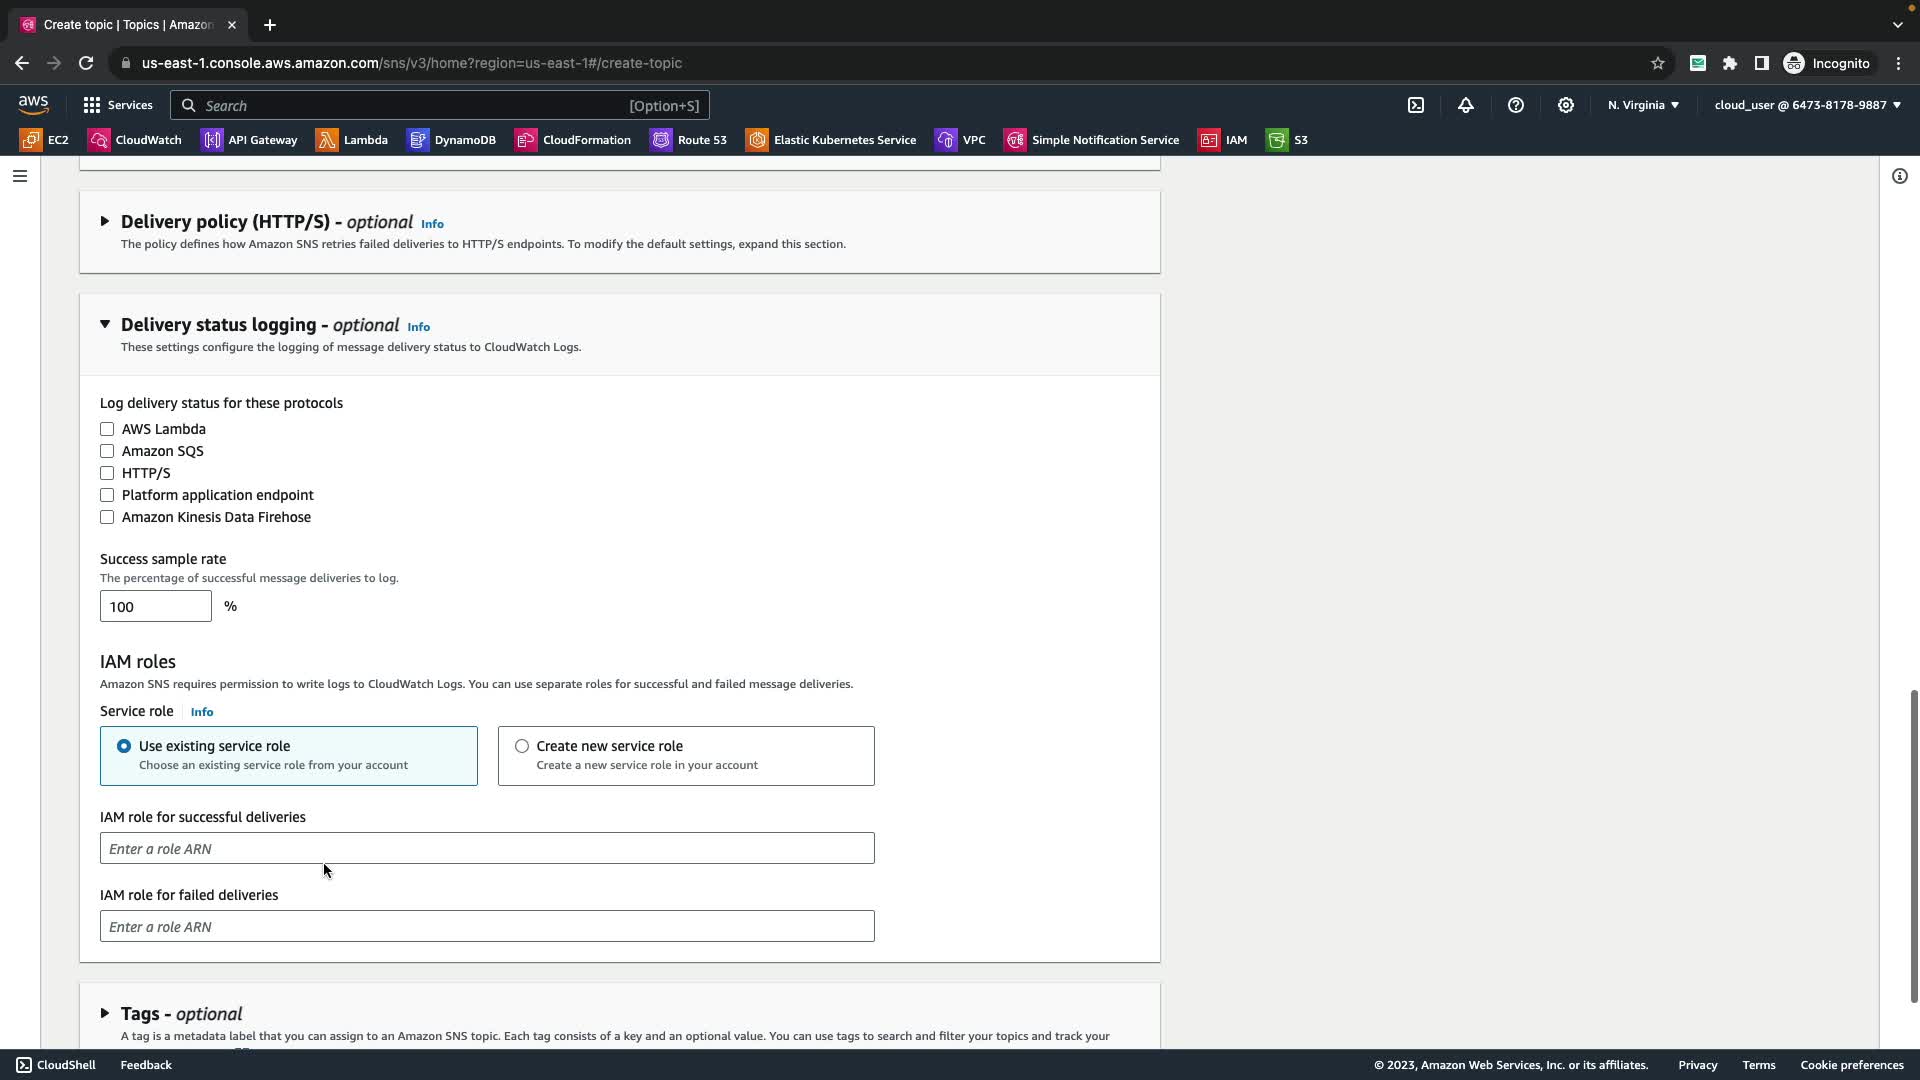1920x1080 pixels.
Task: Open the N. Virginia region dropdown
Action: pos(1643,105)
